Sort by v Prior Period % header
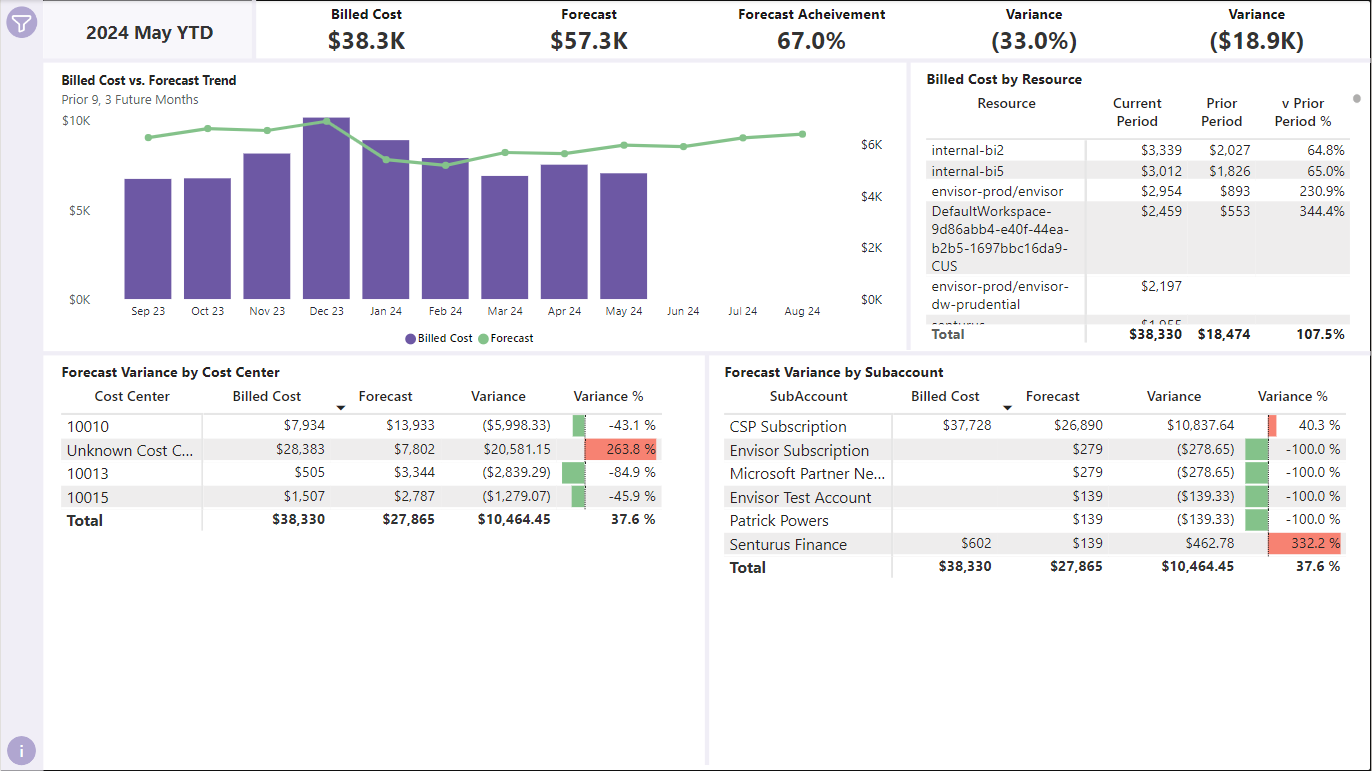1372x771 pixels. click(x=1303, y=112)
